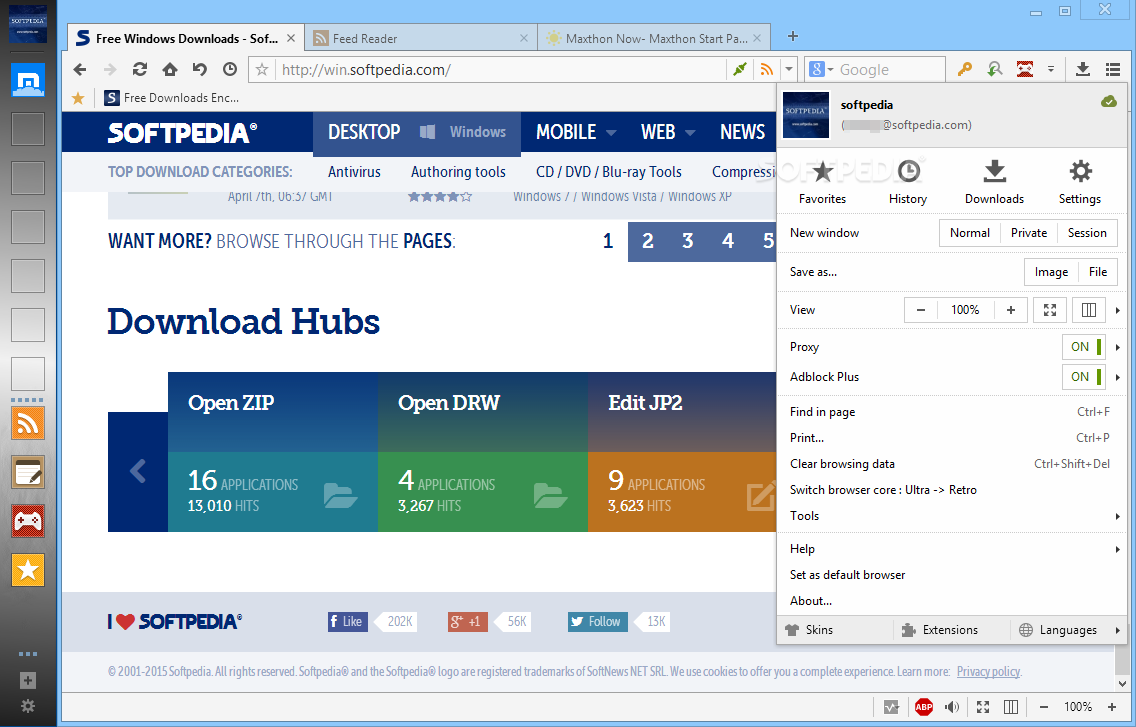
Task: Switch to the Feed Reader tab
Action: (421, 38)
